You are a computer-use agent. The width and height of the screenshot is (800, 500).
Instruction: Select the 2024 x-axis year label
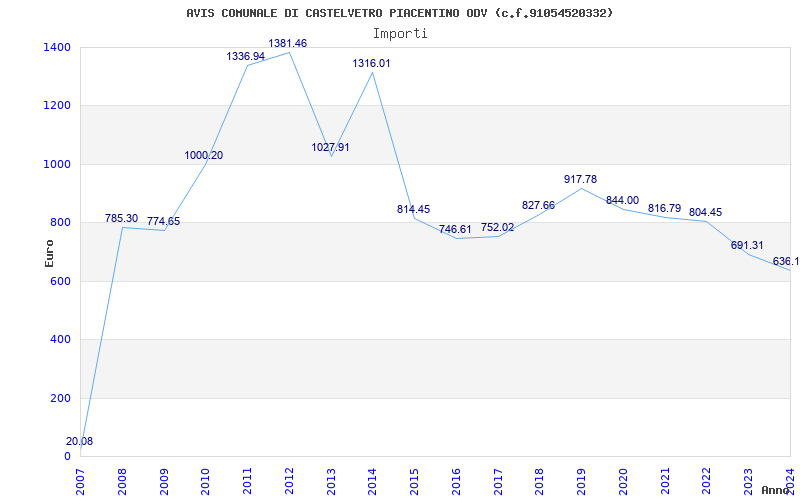790,481
